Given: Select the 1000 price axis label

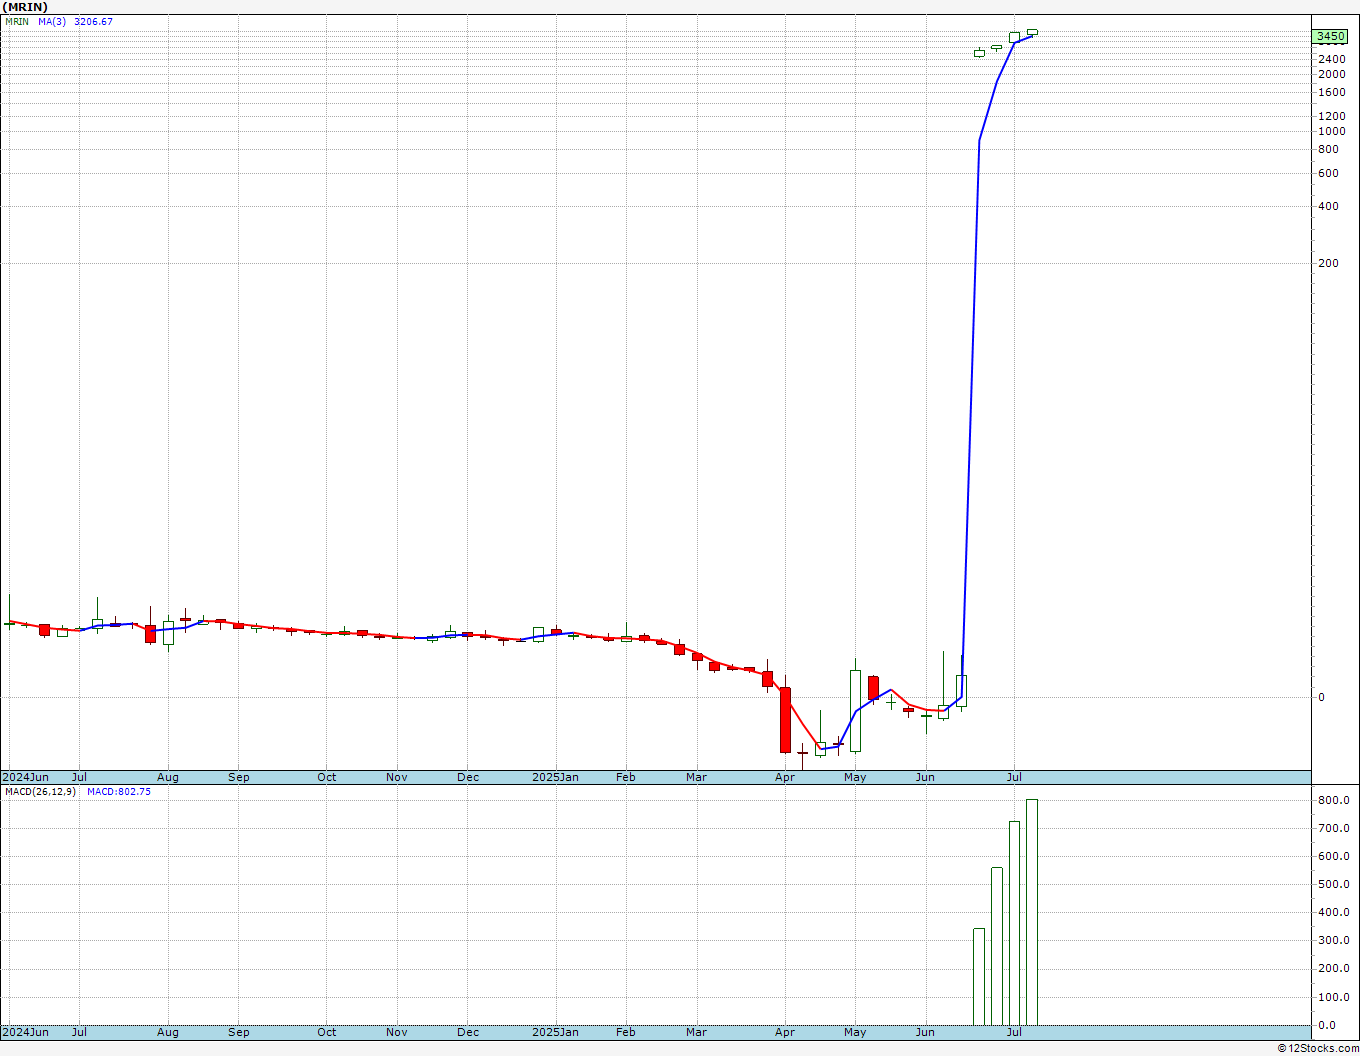Looking at the screenshot, I should 1331,131.
